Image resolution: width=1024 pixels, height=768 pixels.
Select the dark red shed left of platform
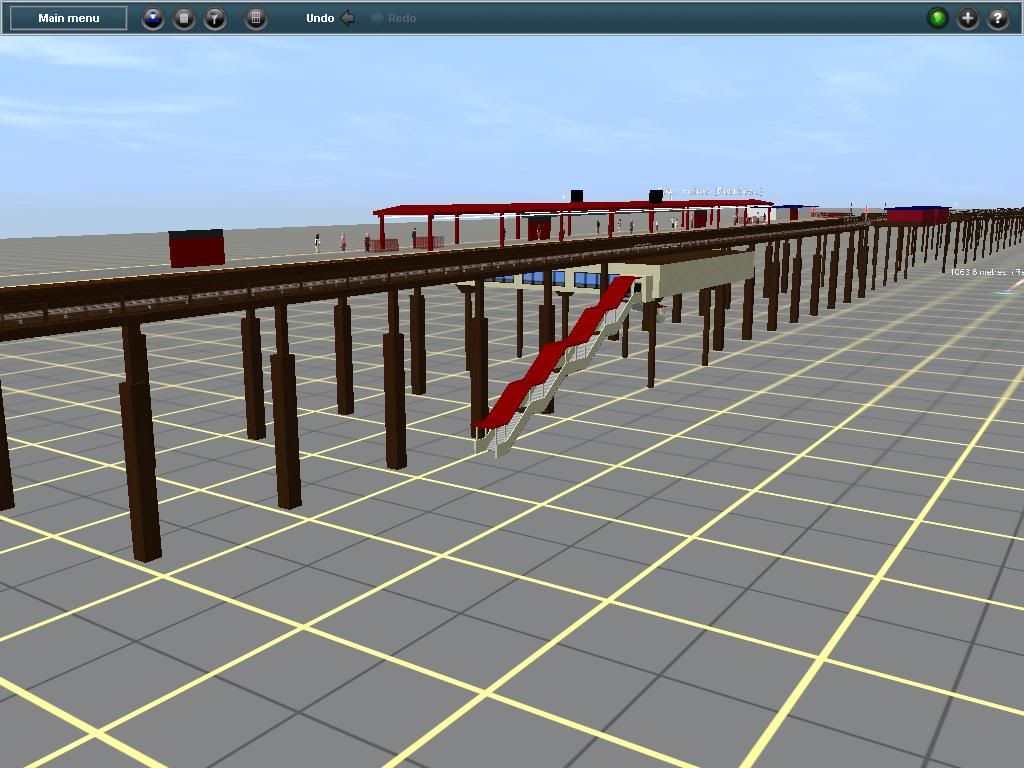point(197,248)
